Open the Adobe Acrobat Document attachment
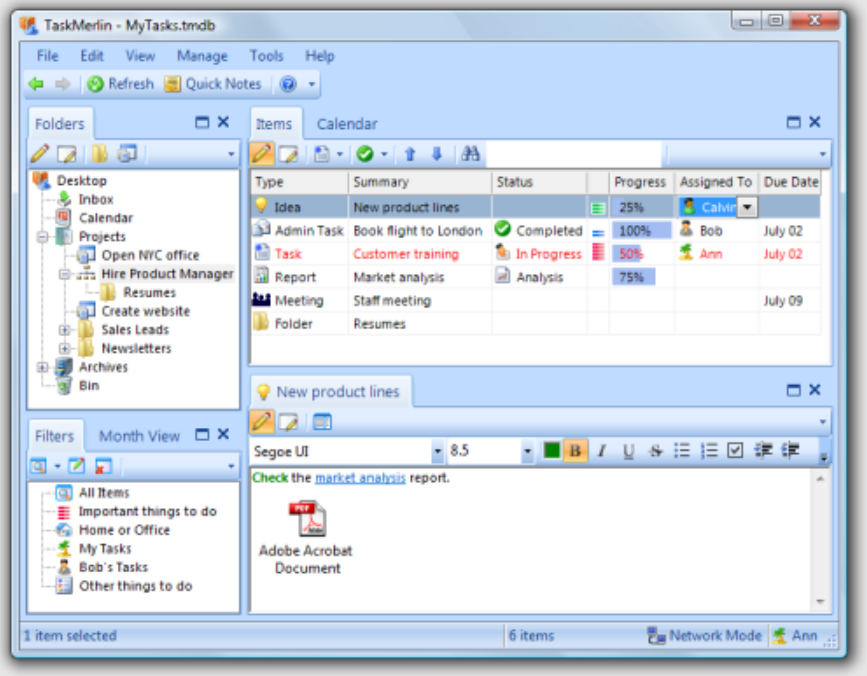867x676 pixels. click(x=306, y=520)
